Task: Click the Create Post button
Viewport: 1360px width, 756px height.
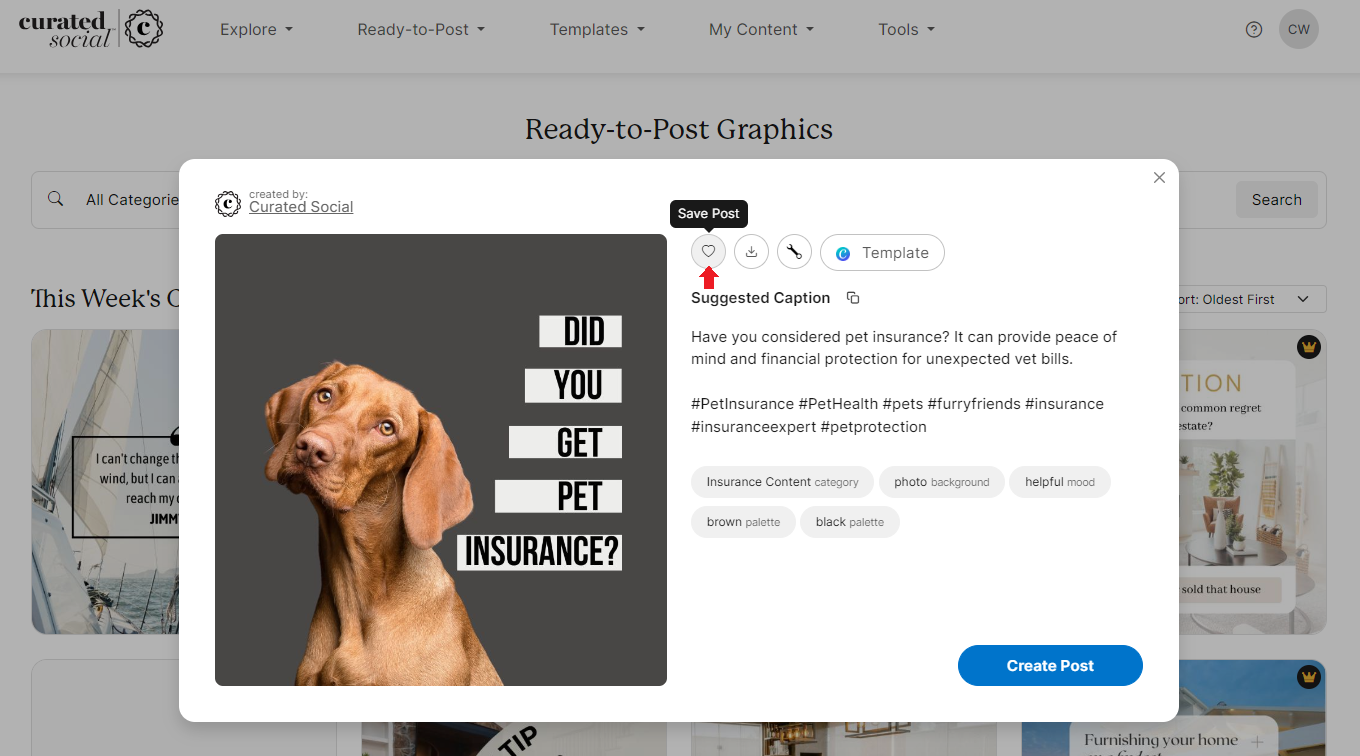Action: [1050, 665]
